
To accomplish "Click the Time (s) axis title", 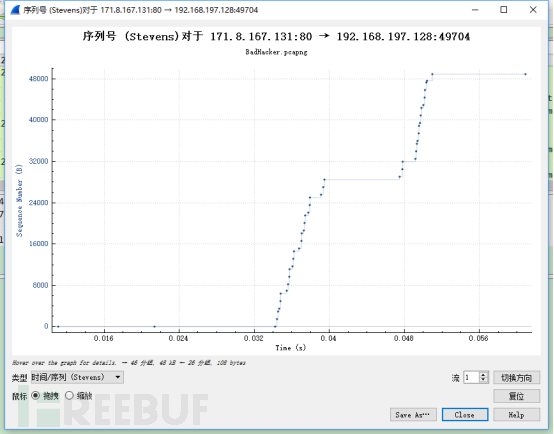I will pos(290,348).
